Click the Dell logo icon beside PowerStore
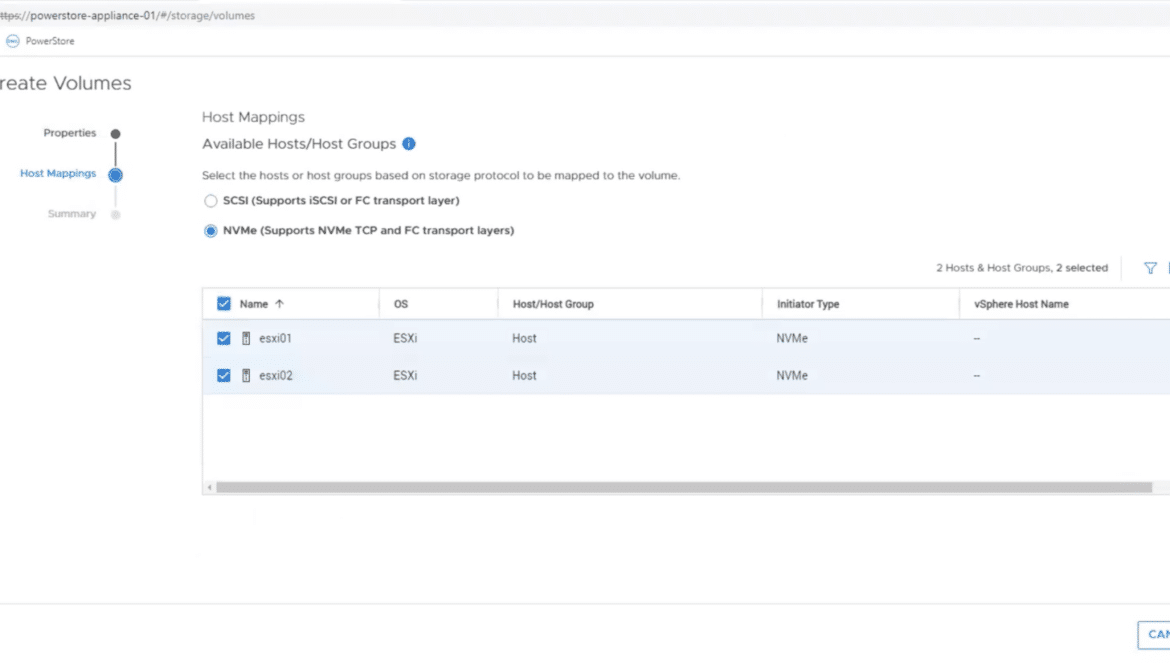 coord(13,41)
